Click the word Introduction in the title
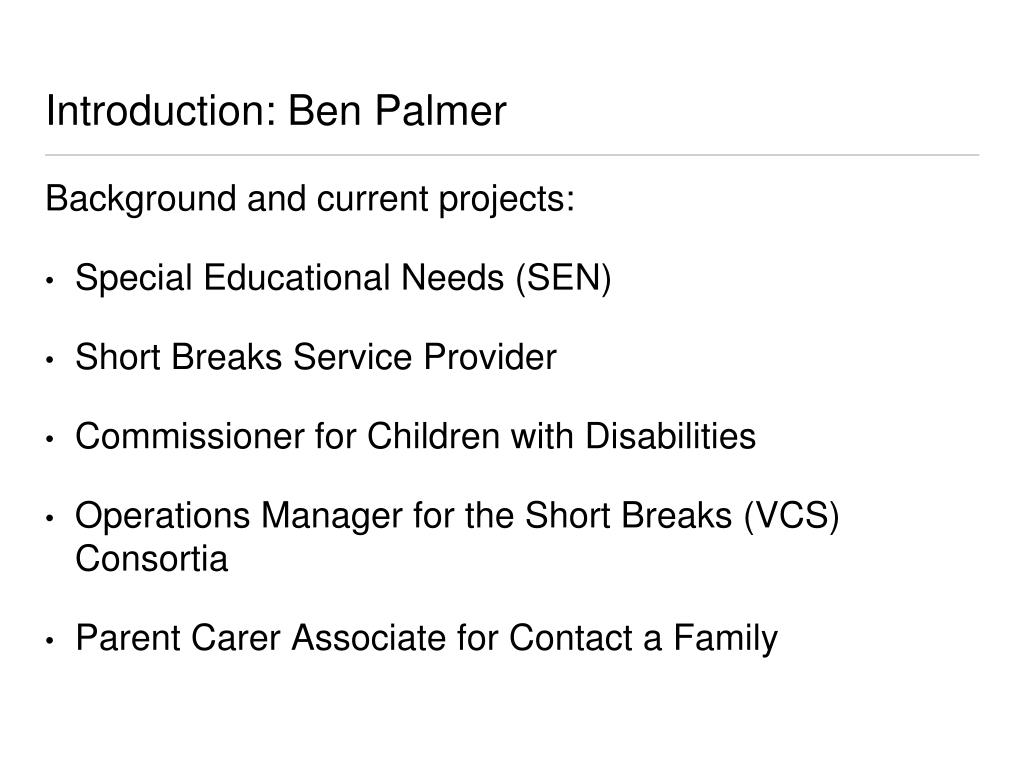 pyautogui.click(x=162, y=110)
